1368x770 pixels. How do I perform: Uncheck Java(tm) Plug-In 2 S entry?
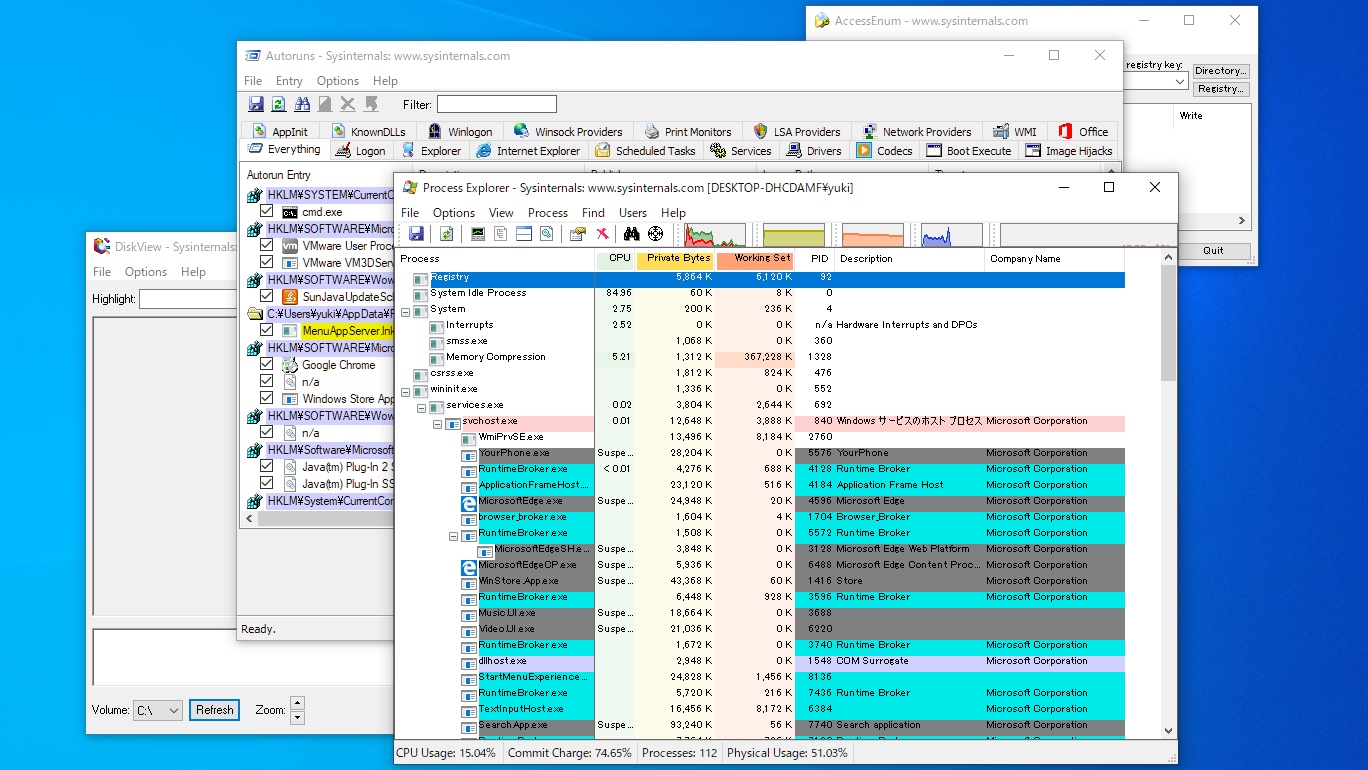(x=267, y=466)
